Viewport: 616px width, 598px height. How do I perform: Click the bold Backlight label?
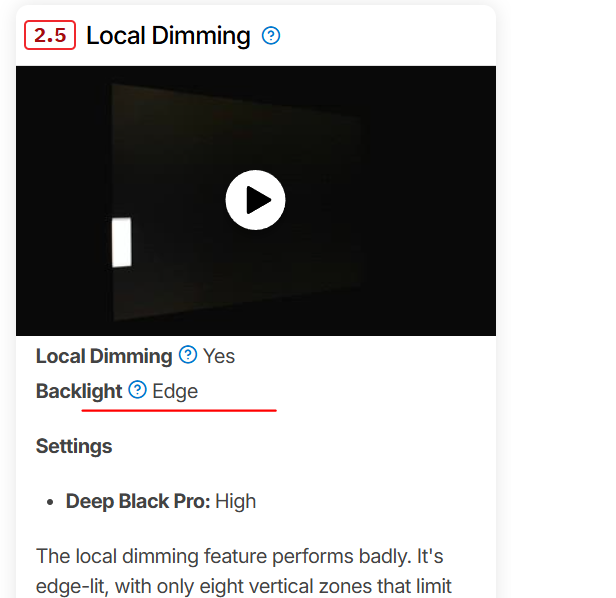click(79, 391)
